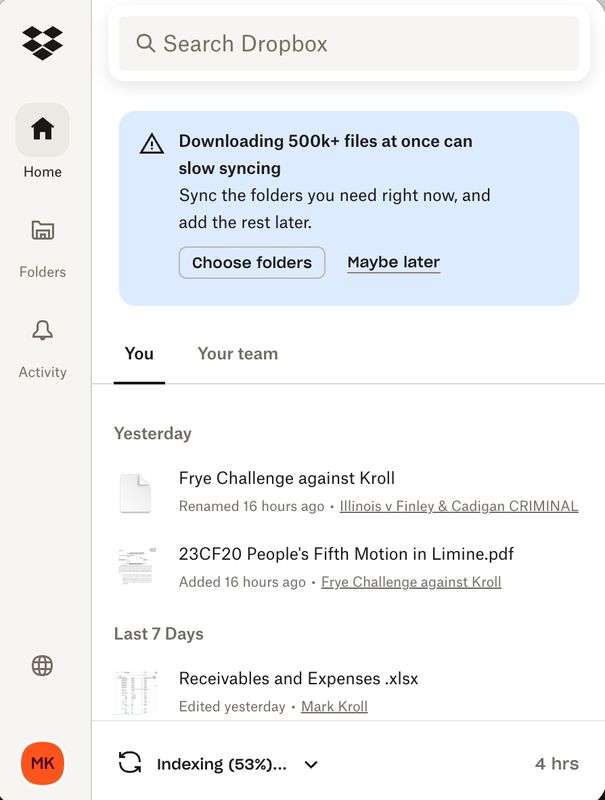The height and width of the screenshot is (800, 605).
Task: Switch to the You tab
Action: point(139,353)
